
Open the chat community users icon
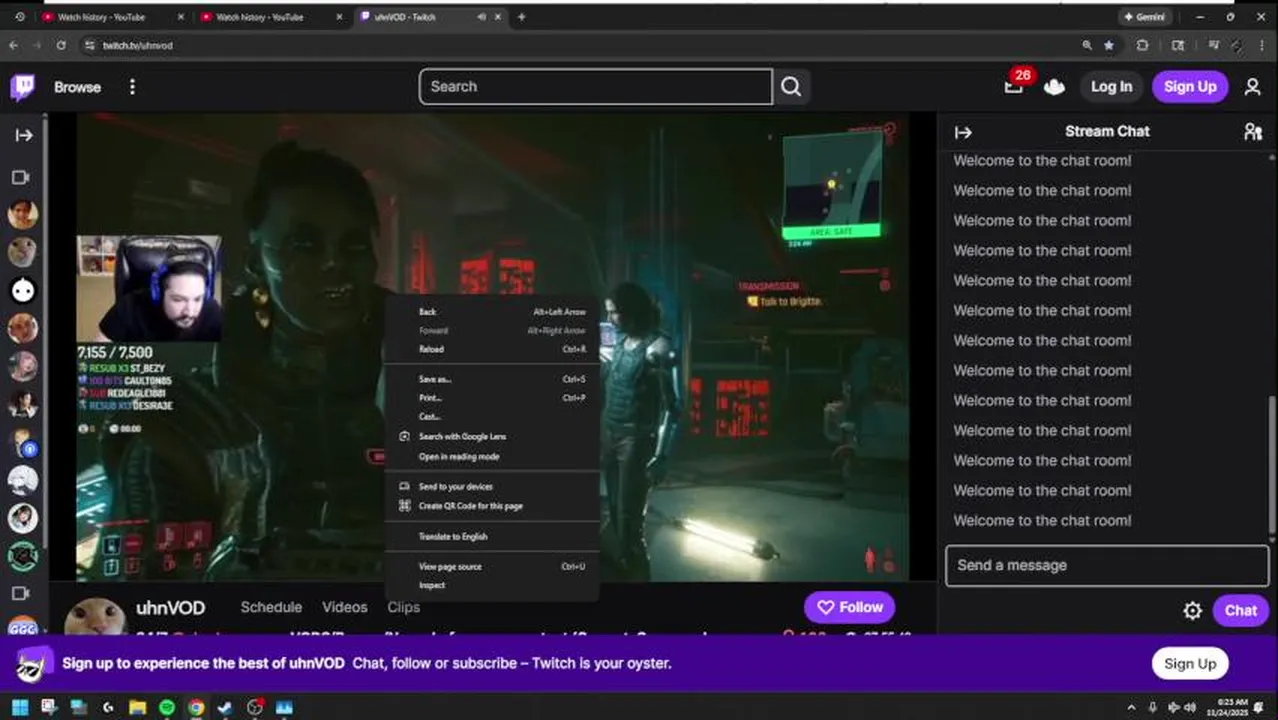[x=1252, y=132]
